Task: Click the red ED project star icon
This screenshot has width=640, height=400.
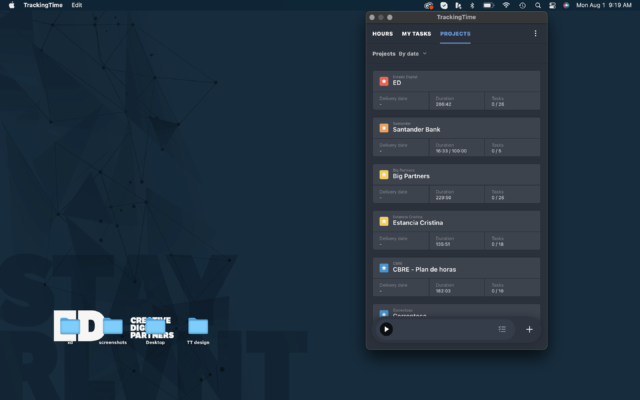Action: click(x=384, y=81)
